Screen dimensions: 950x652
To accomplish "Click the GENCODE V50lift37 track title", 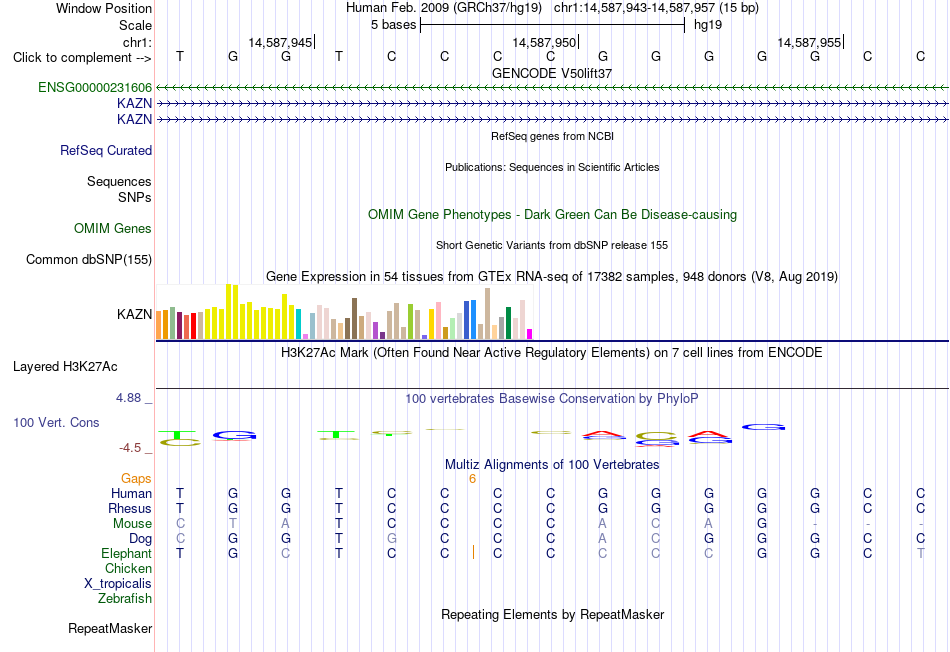I will (x=552, y=73).
